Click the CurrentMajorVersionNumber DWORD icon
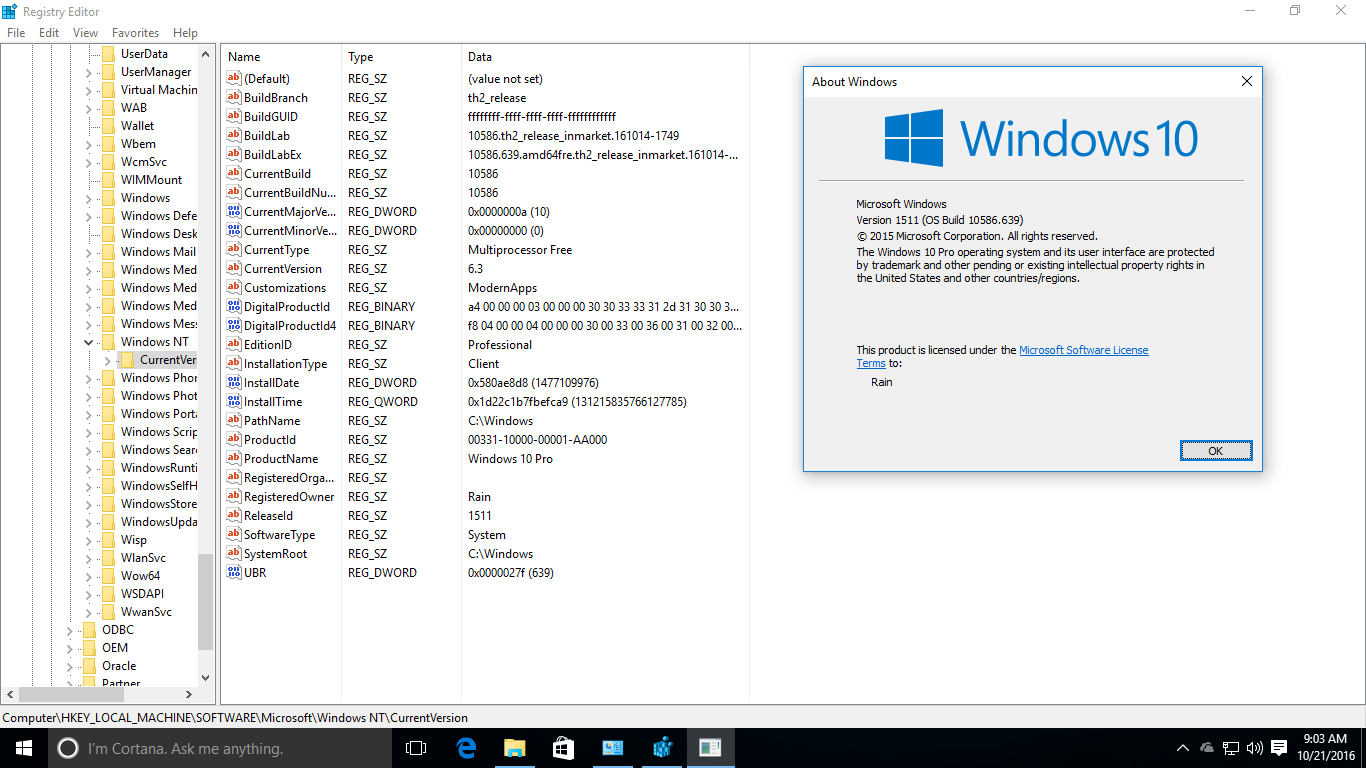Screen dimensions: 1366x768 tap(234, 211)
